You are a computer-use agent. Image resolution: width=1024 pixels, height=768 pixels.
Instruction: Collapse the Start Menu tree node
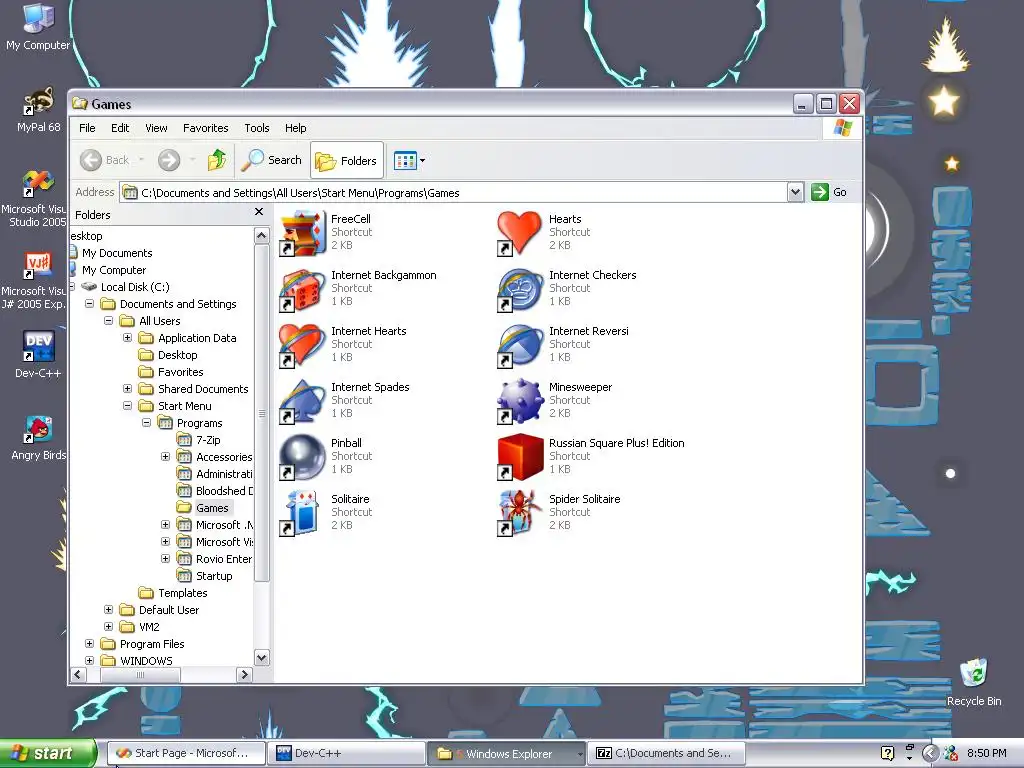pos(127,406)
